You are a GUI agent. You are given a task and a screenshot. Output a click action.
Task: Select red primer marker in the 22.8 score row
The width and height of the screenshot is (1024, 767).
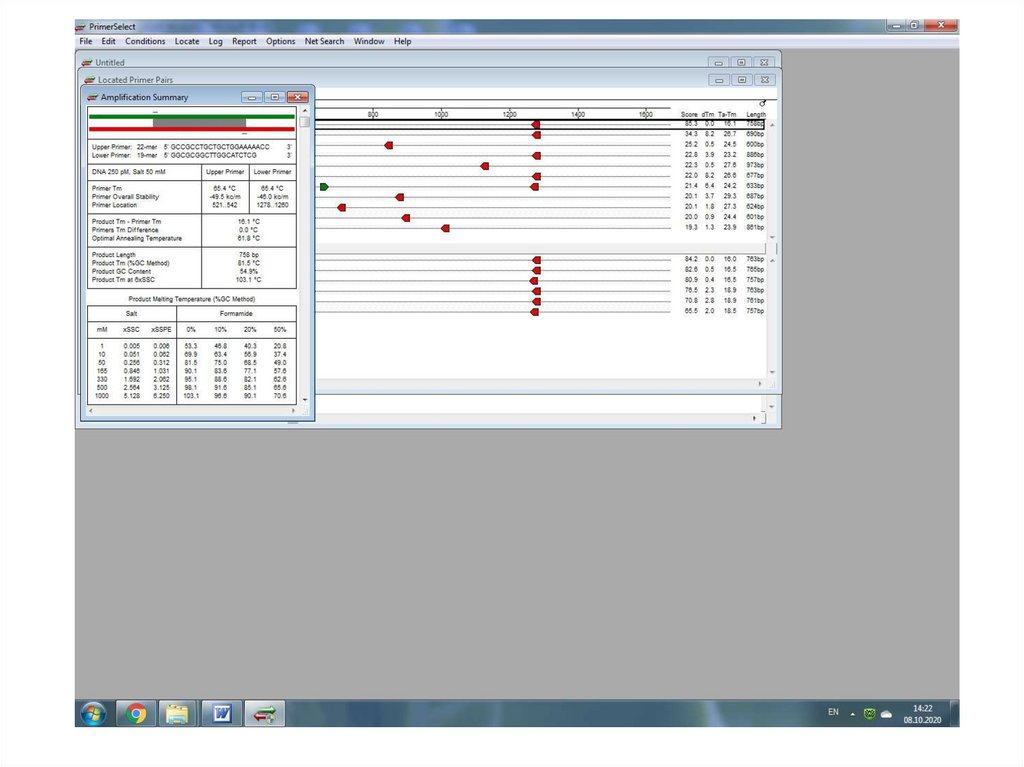[536, 155]
